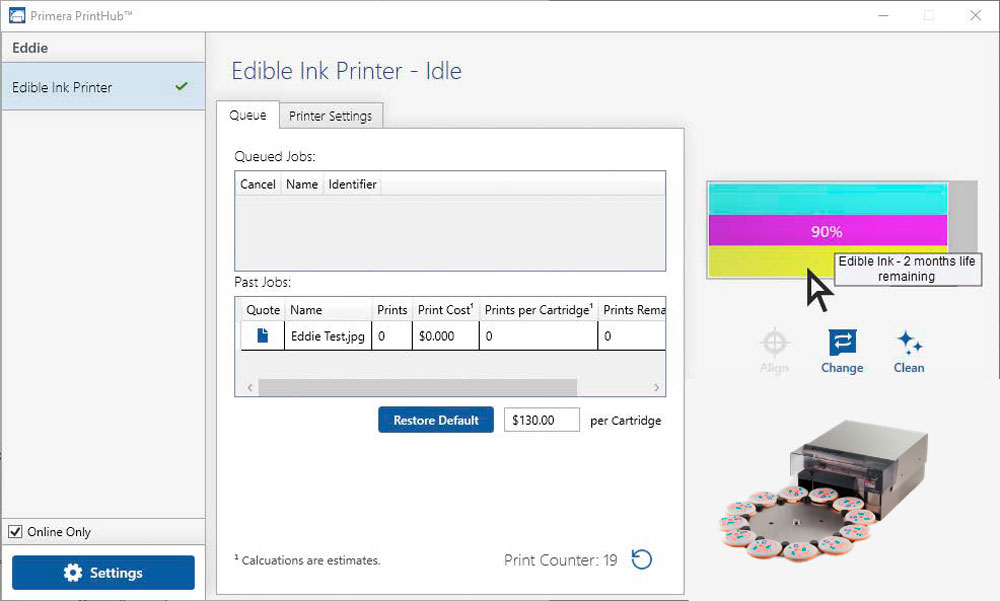Click the Prints per Cartridge column header
Screen dimensions: 1000x601
[x=538, y=309]
